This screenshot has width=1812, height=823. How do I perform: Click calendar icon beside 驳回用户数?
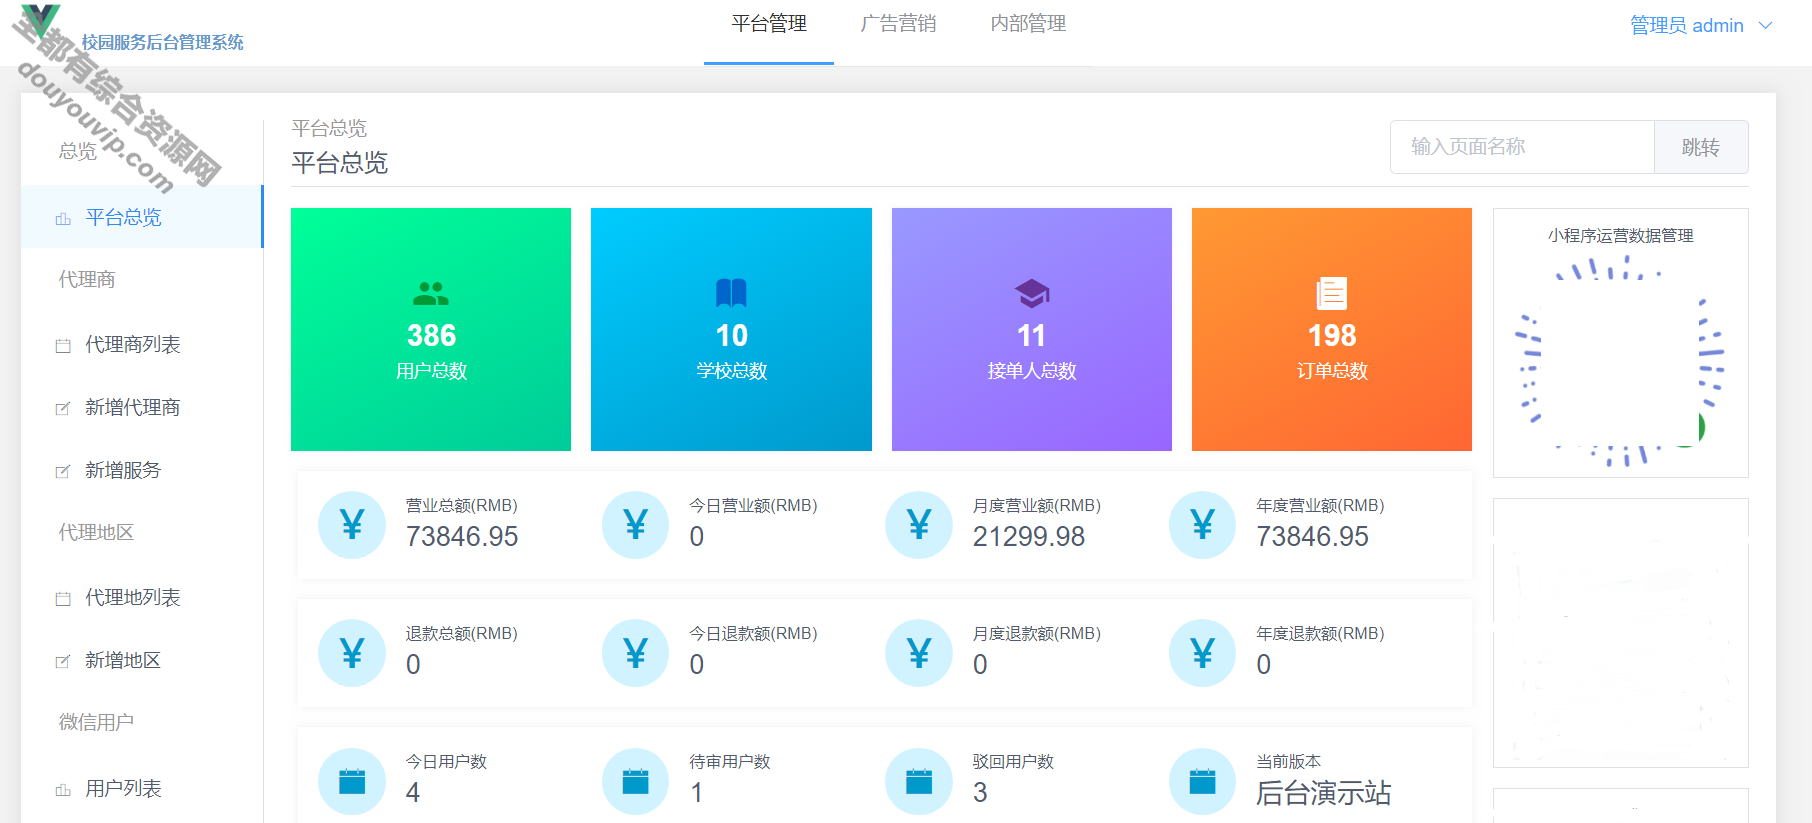click(919, 781)
